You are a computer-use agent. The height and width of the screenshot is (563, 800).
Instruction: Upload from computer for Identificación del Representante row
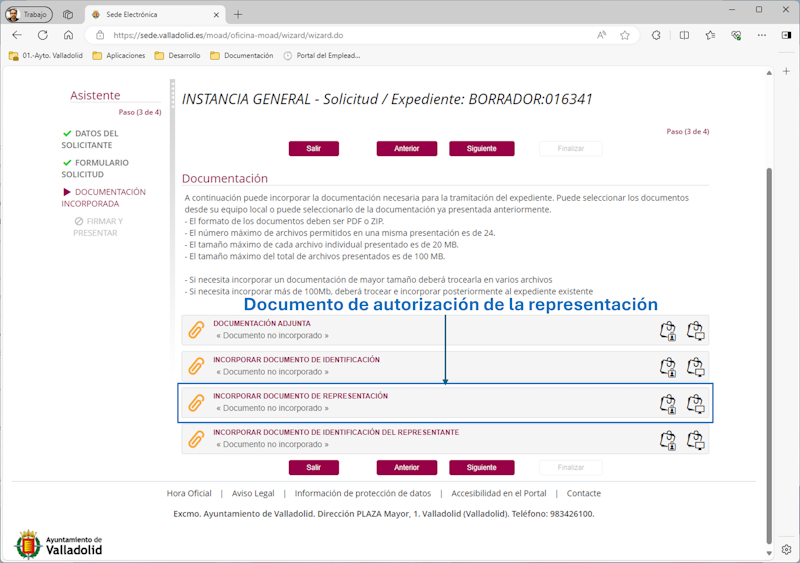(695, 439)
